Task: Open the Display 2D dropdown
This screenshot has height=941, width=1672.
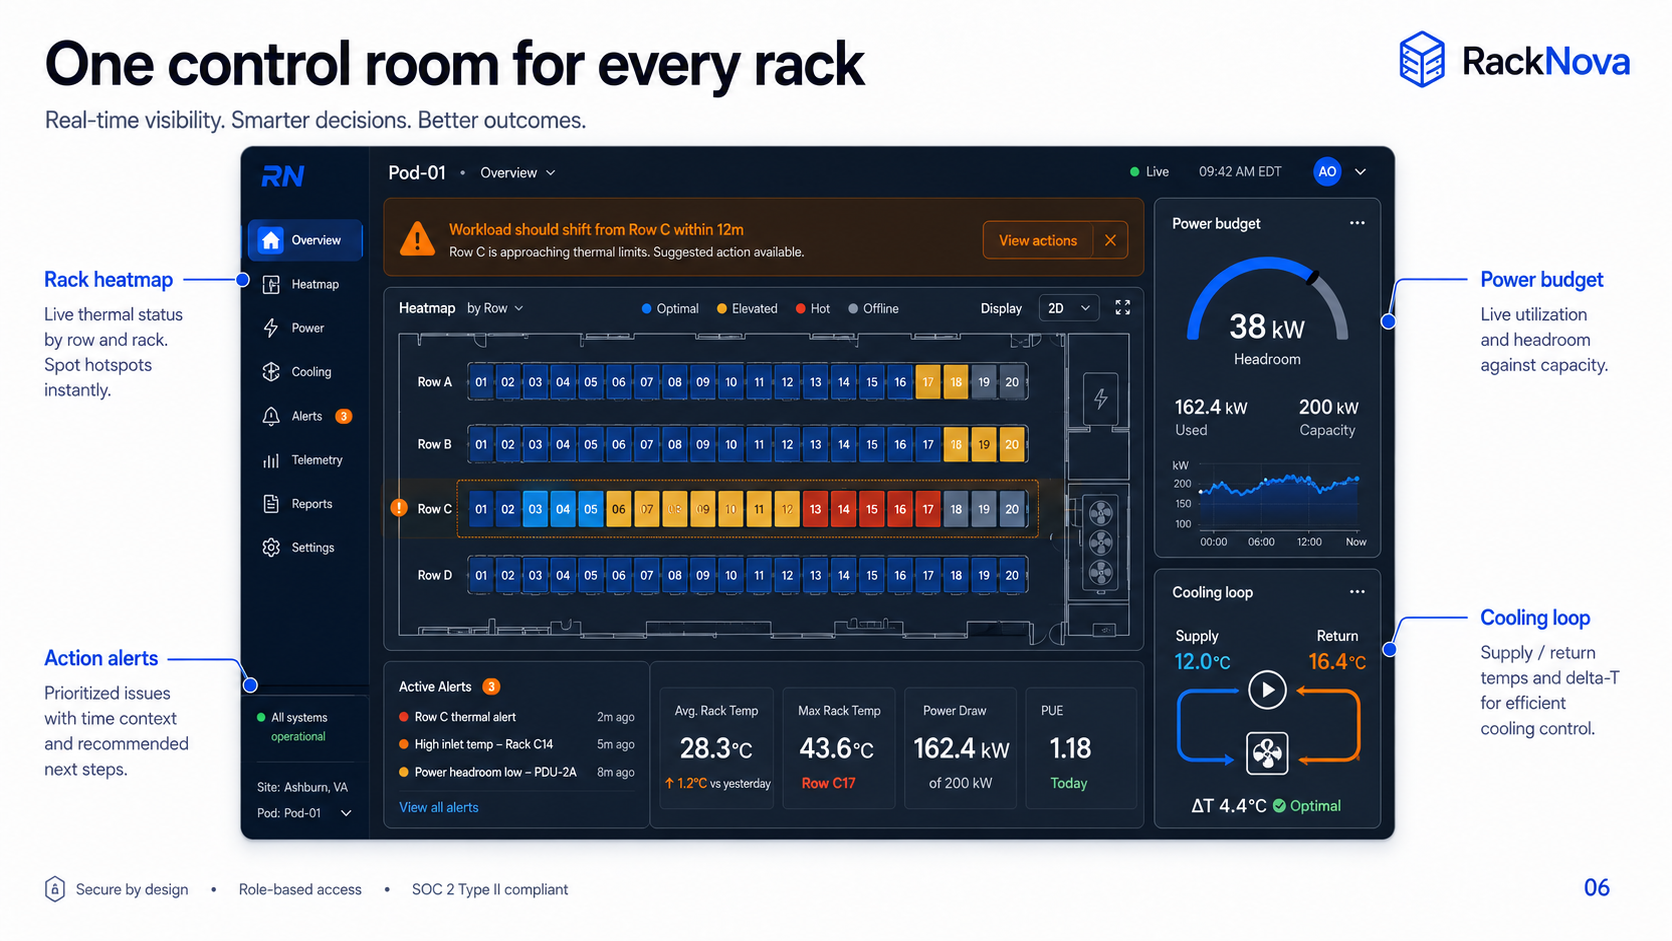Action: click(1070, 308)
